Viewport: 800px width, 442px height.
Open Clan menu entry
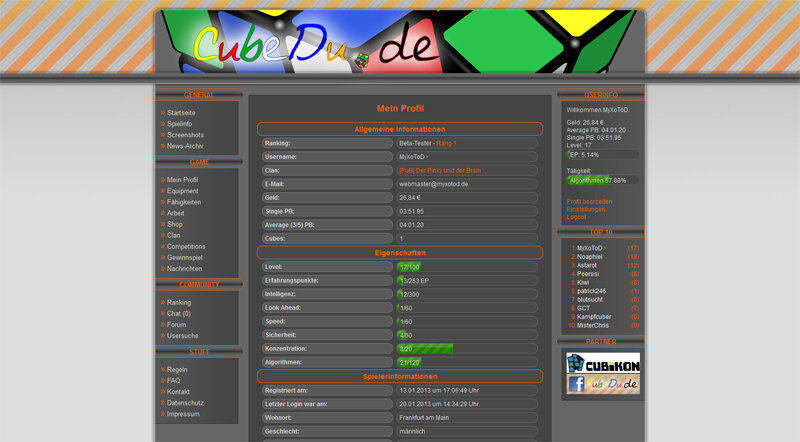173,235
